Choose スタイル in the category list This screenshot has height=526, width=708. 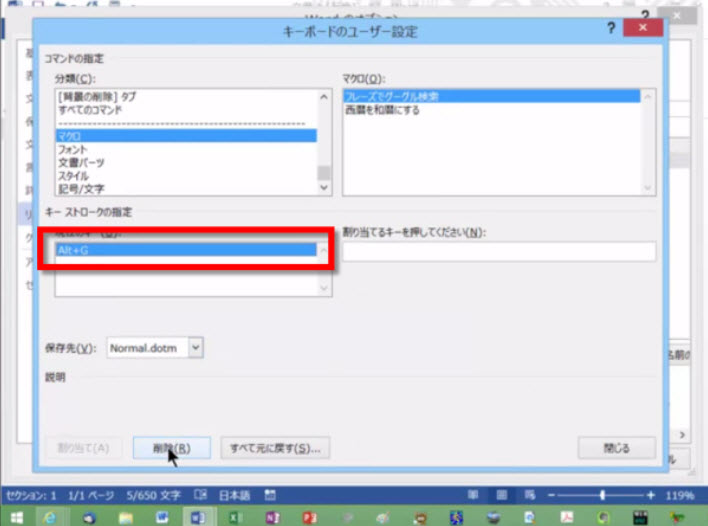73,175
